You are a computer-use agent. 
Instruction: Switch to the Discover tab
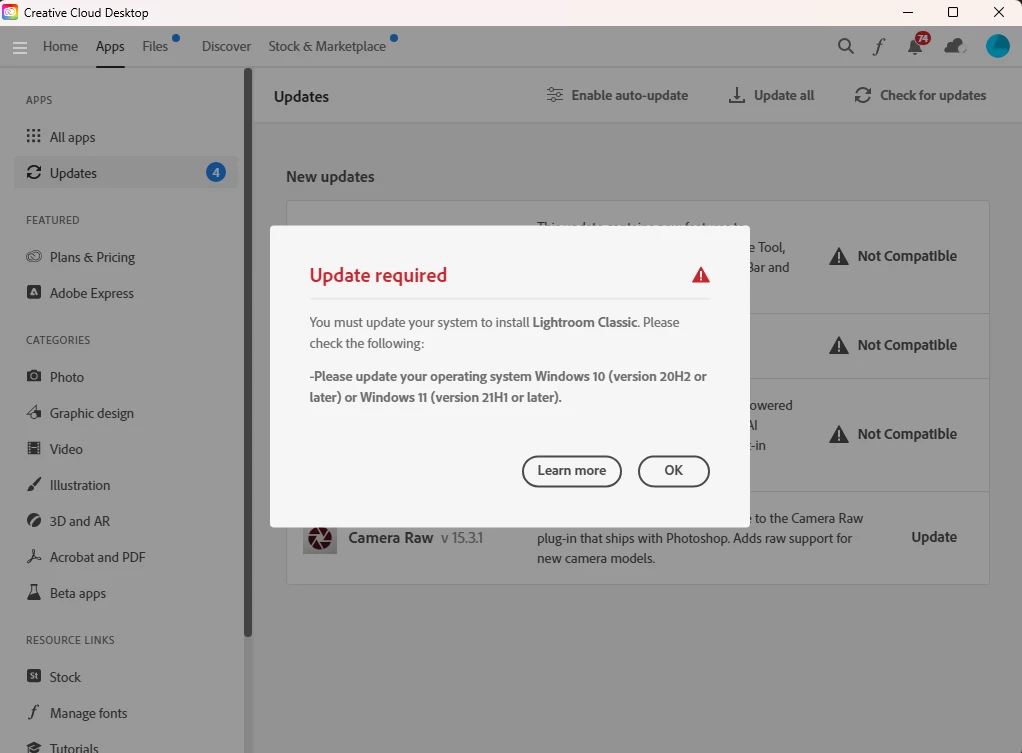[226, 46]
